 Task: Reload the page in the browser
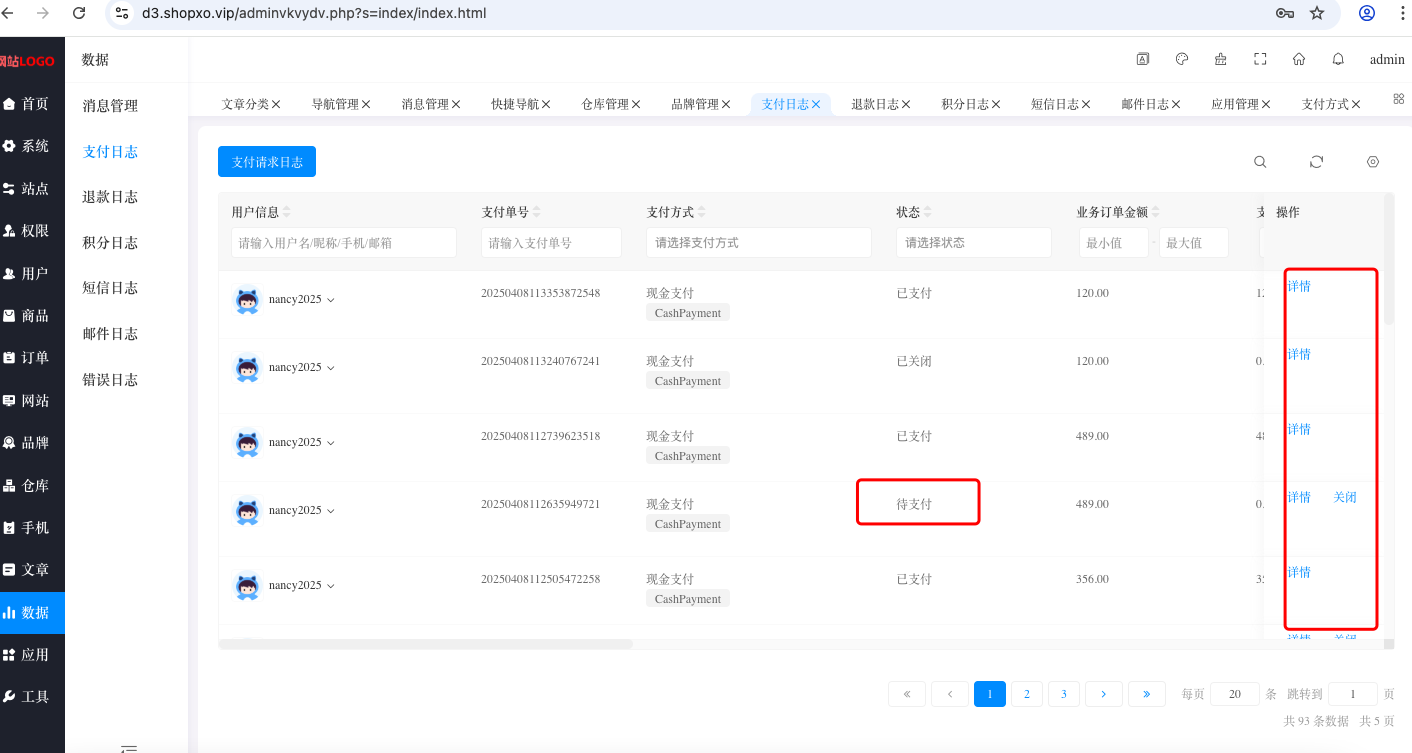[79, 13]
